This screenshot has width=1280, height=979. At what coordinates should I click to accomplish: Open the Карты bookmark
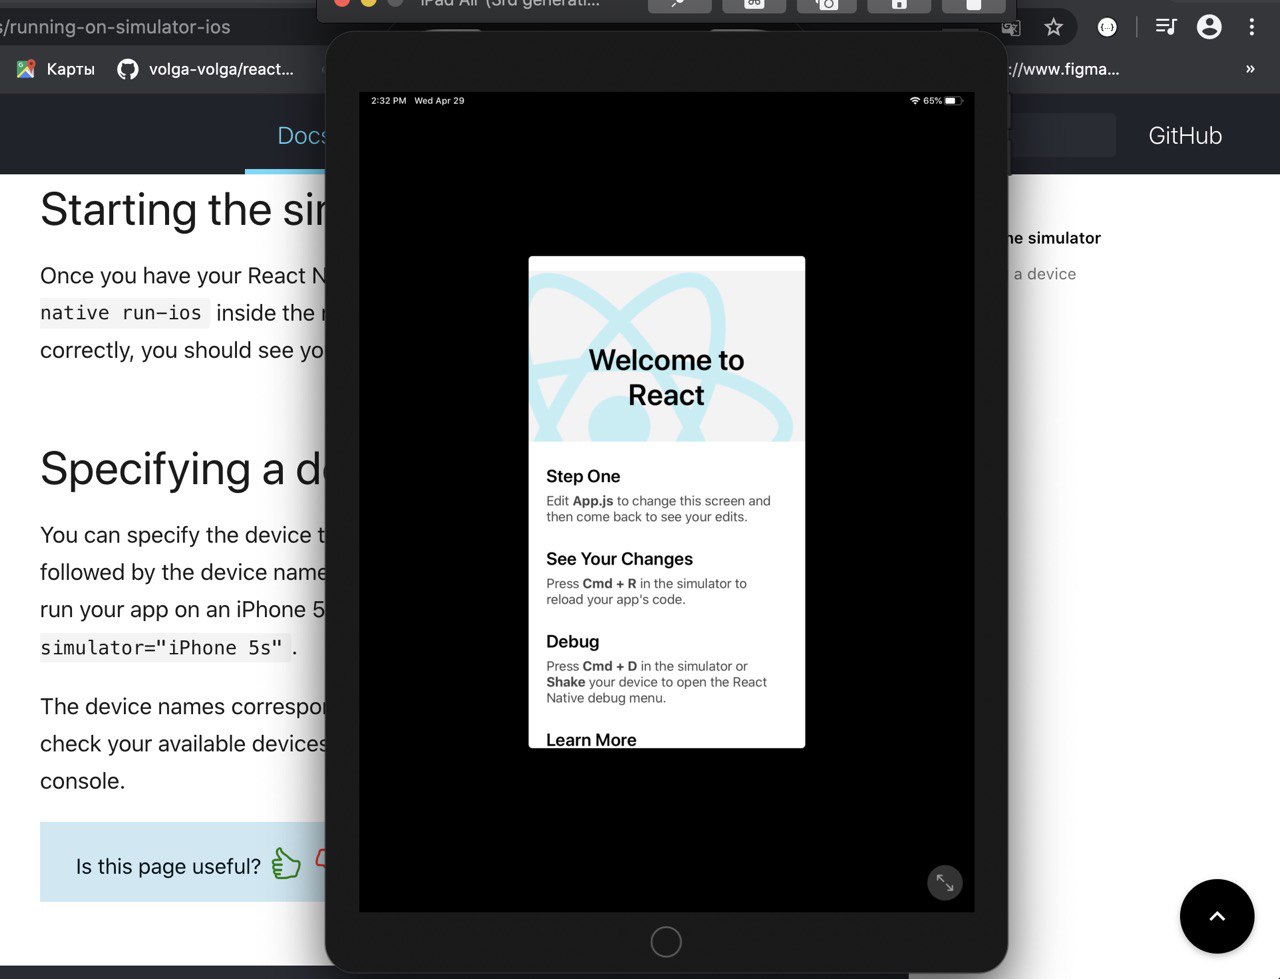pyautogui.click(x=71, y=69)
